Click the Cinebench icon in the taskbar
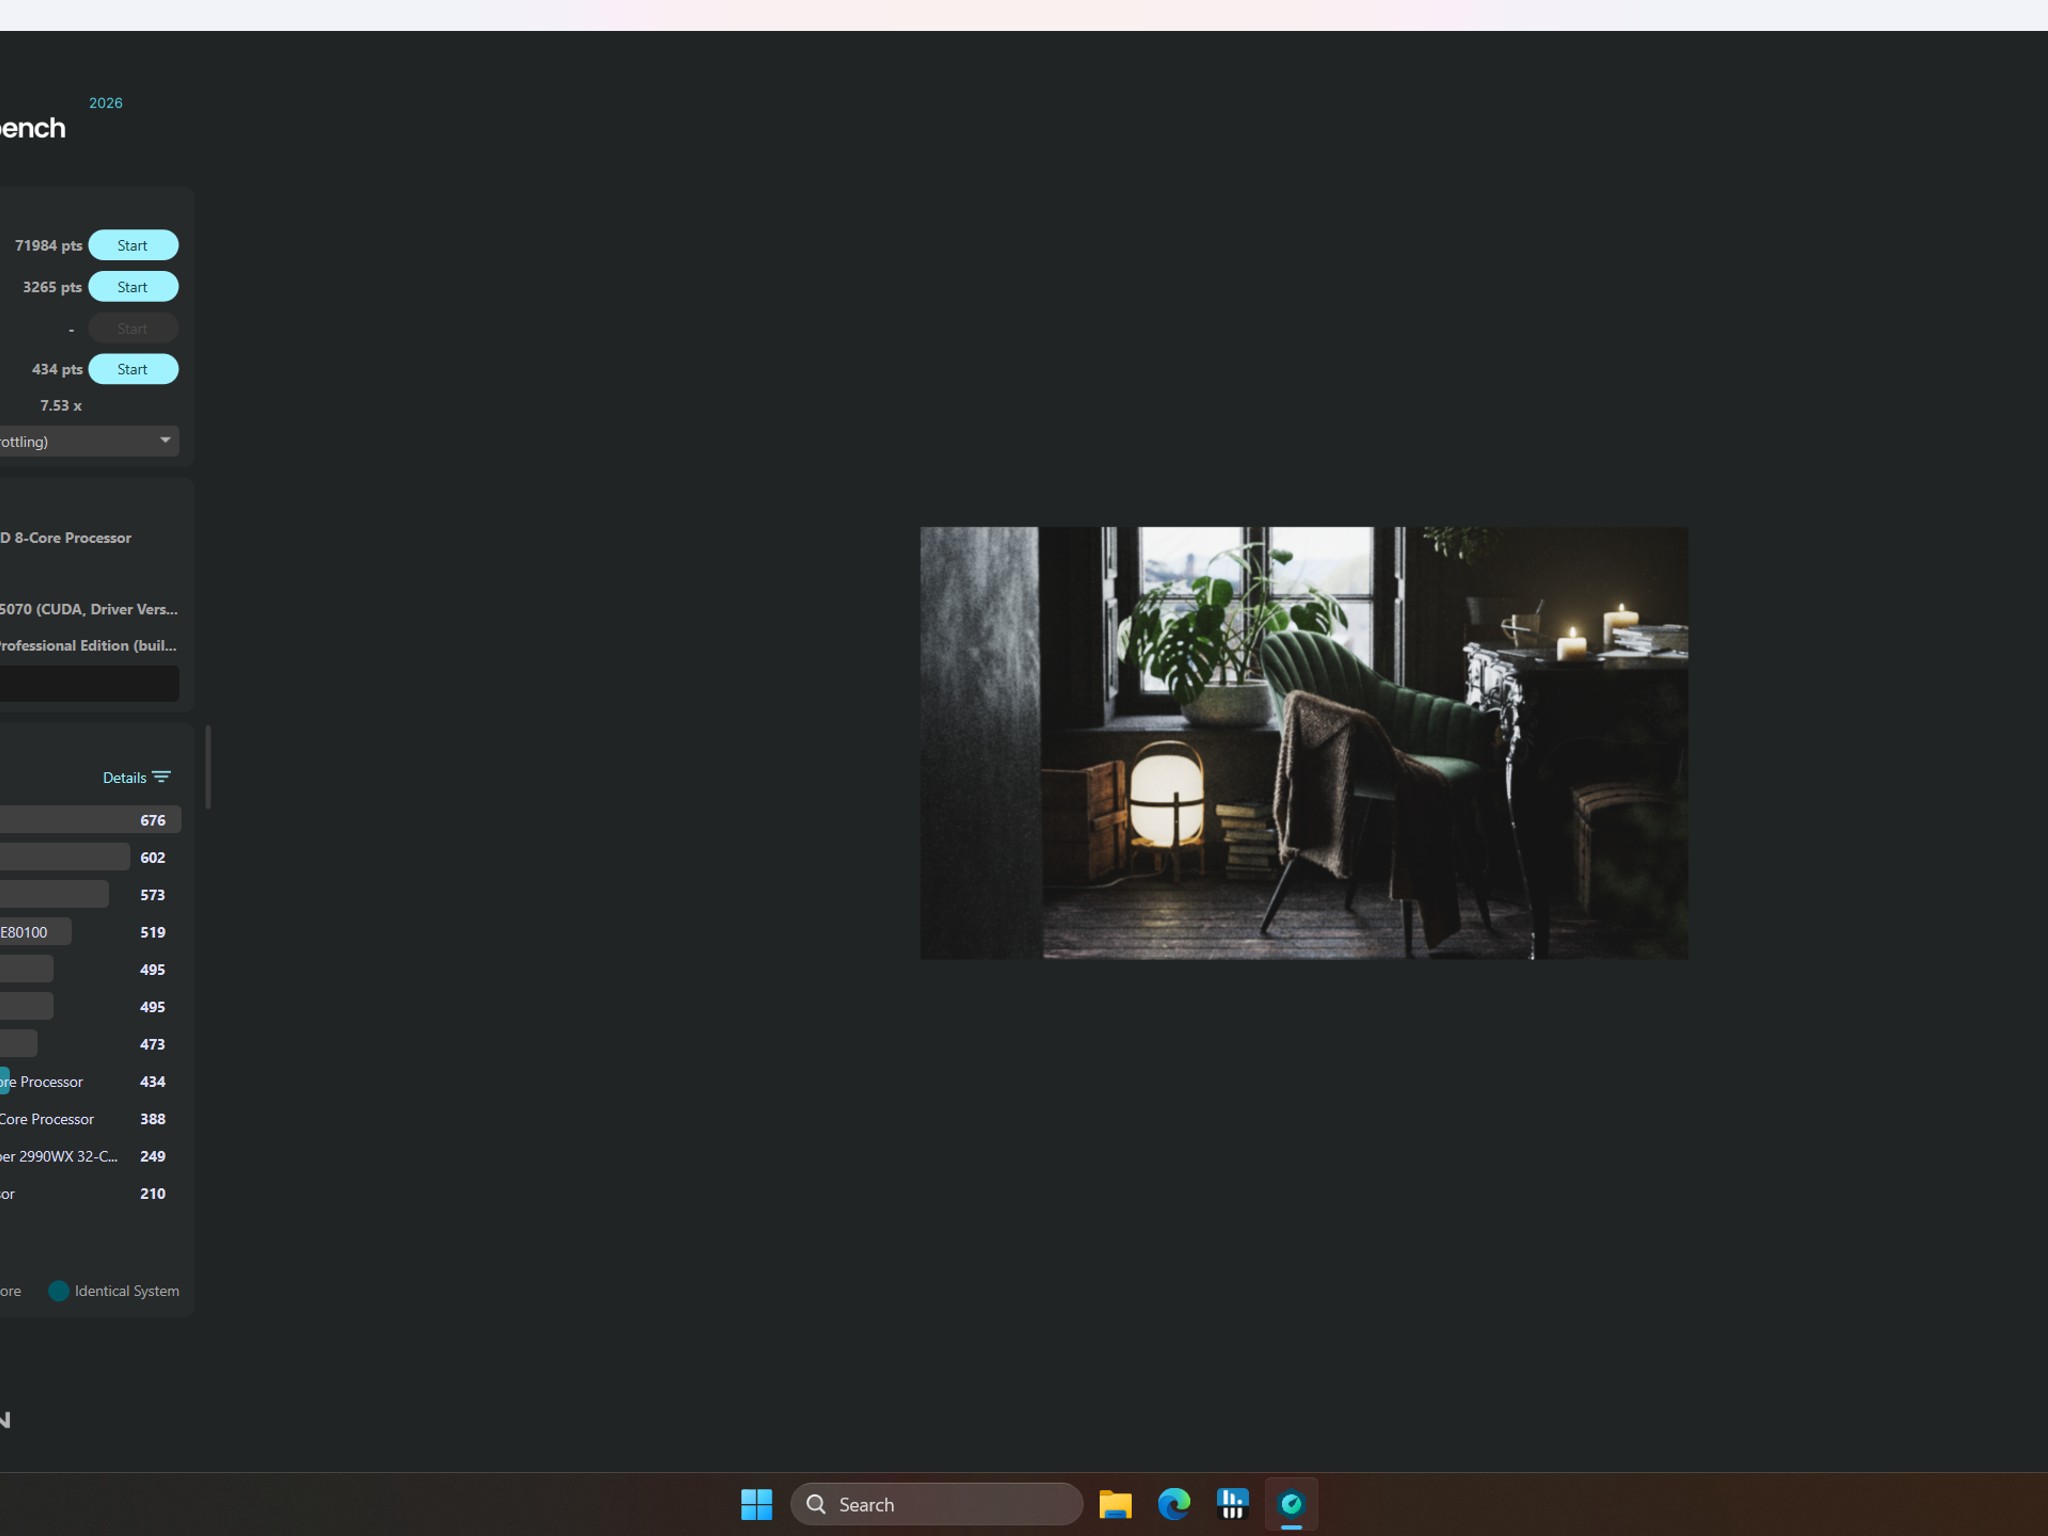 tap(1291, 1504)
